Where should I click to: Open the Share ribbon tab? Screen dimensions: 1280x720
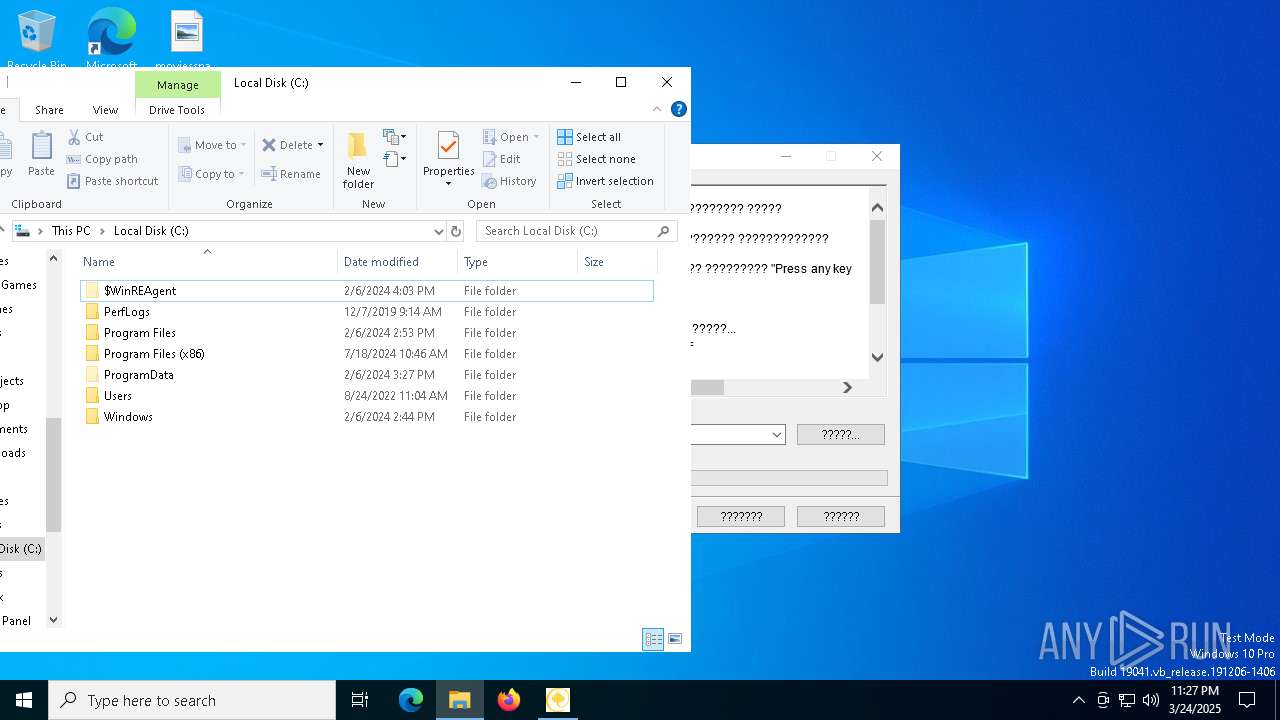[x=49, y=110]
